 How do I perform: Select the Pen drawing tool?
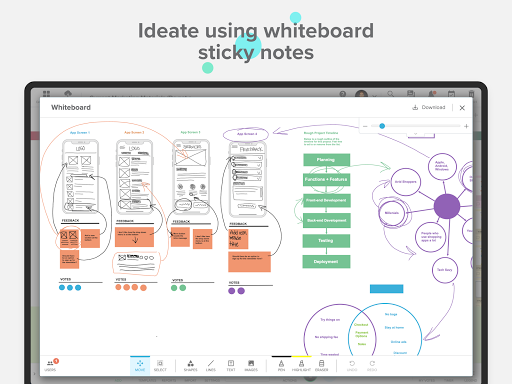(281, 366)
